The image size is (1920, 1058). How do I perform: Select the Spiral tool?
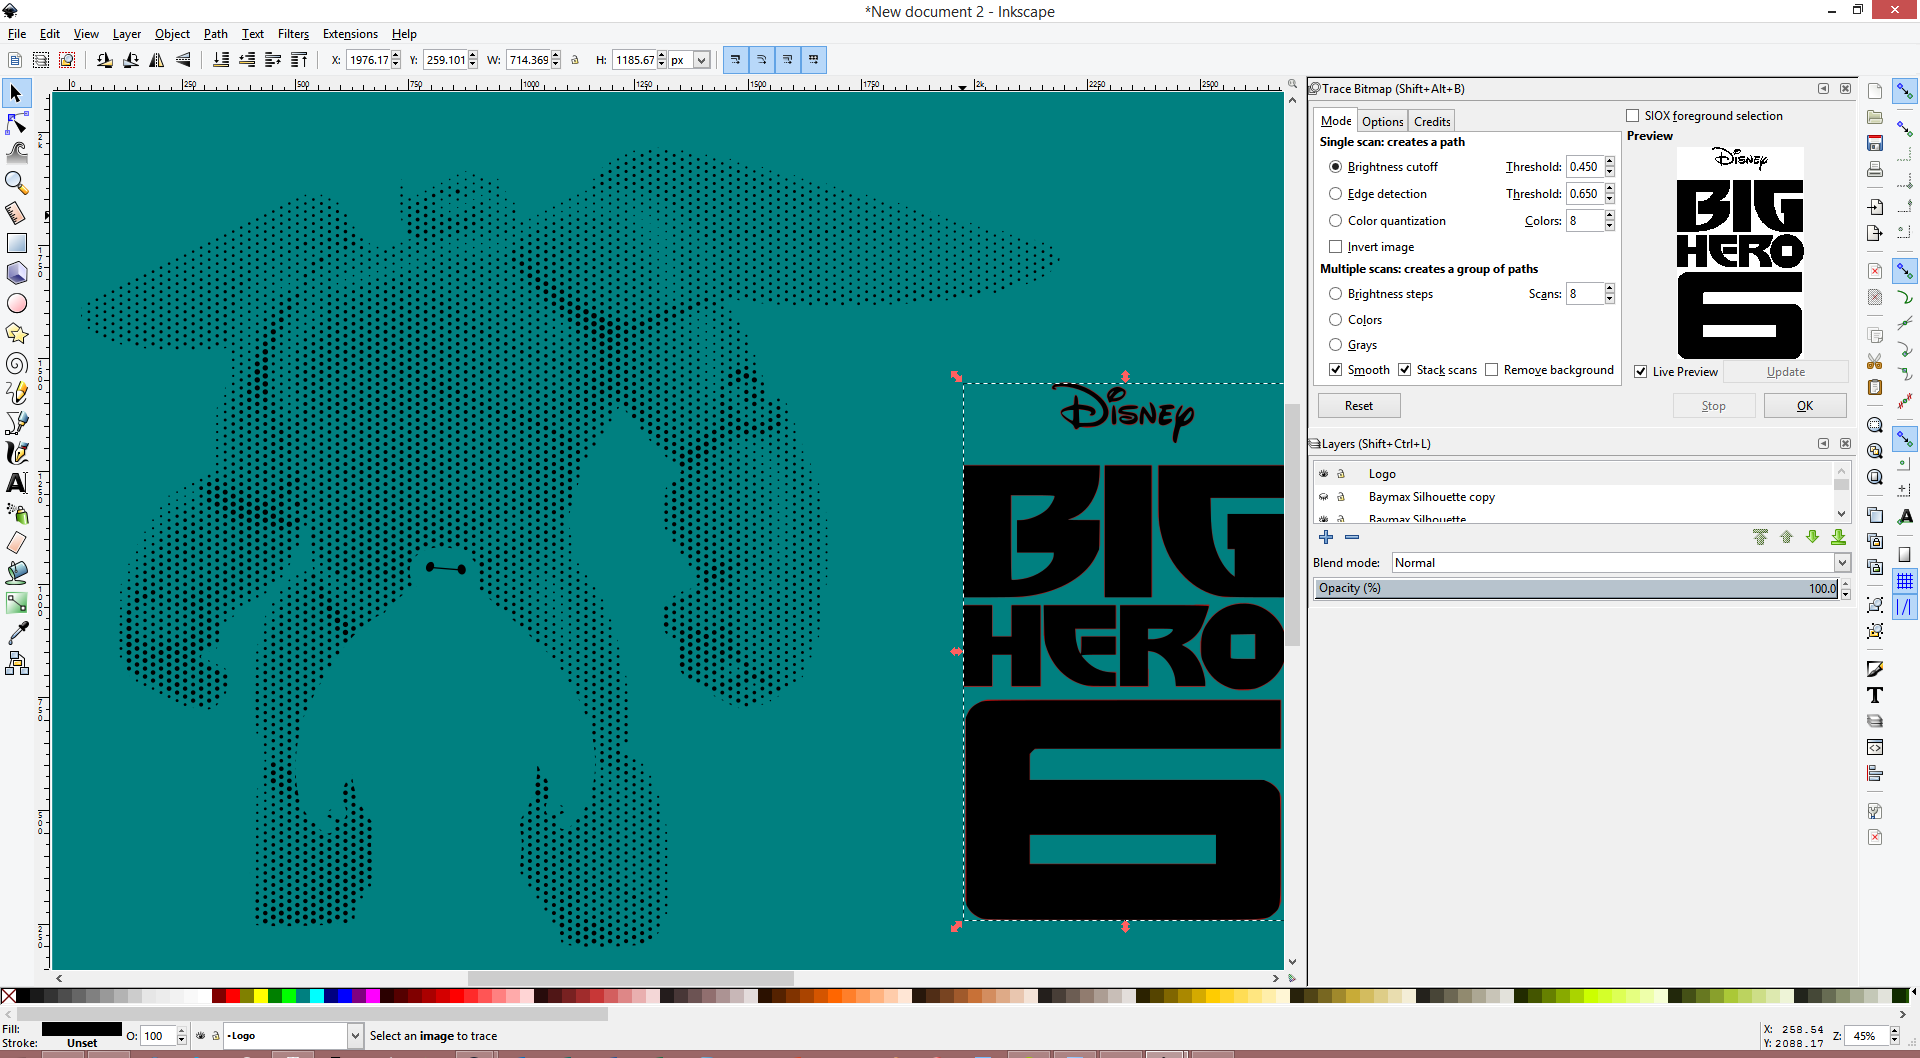tap(17, 363)
